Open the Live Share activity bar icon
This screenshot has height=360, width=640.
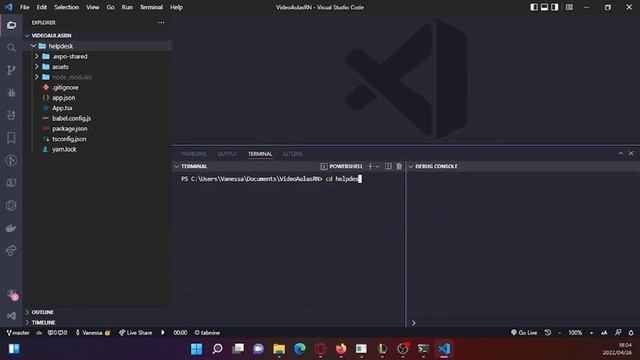pyautogui.click(x=11, y=250)
